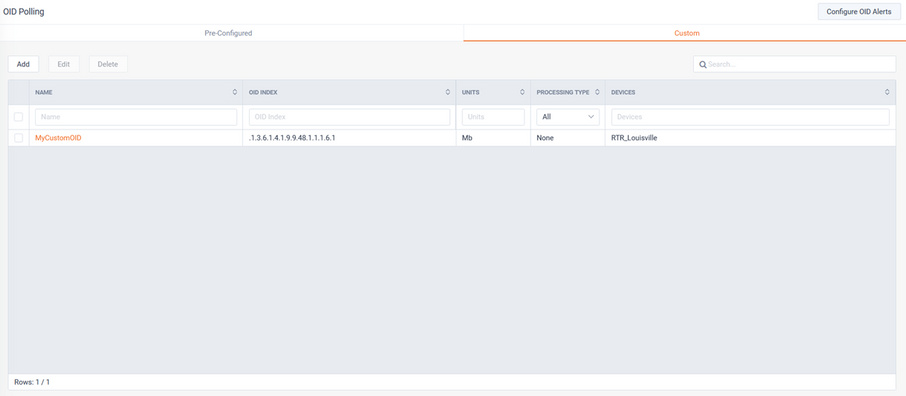
Task: Sort by the DEVICES column arrows
Action: pyautogui.click(x=887, y=92)
